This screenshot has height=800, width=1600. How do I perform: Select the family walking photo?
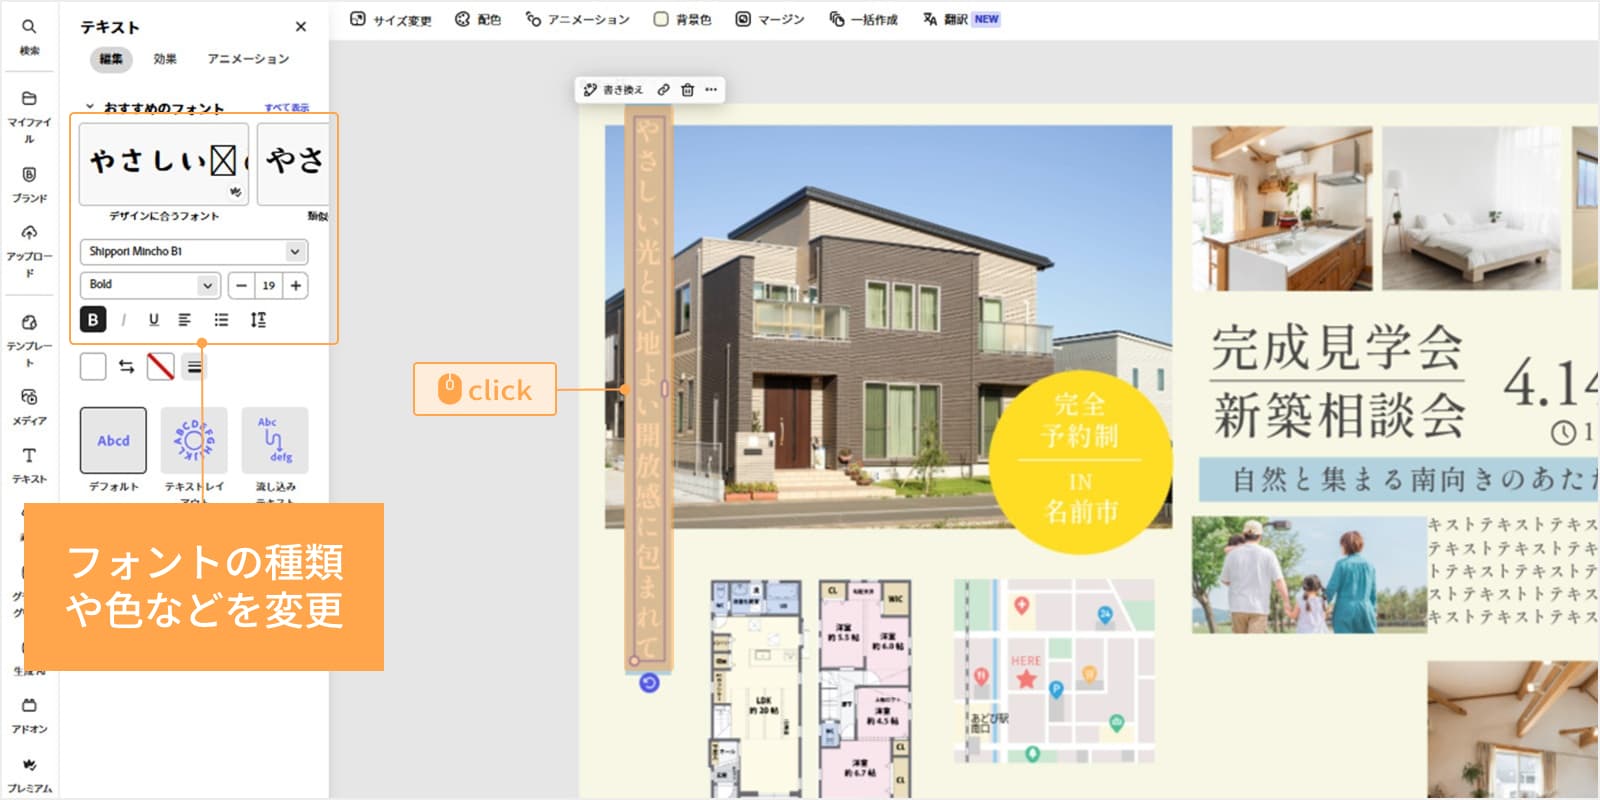coord(1309,575)
